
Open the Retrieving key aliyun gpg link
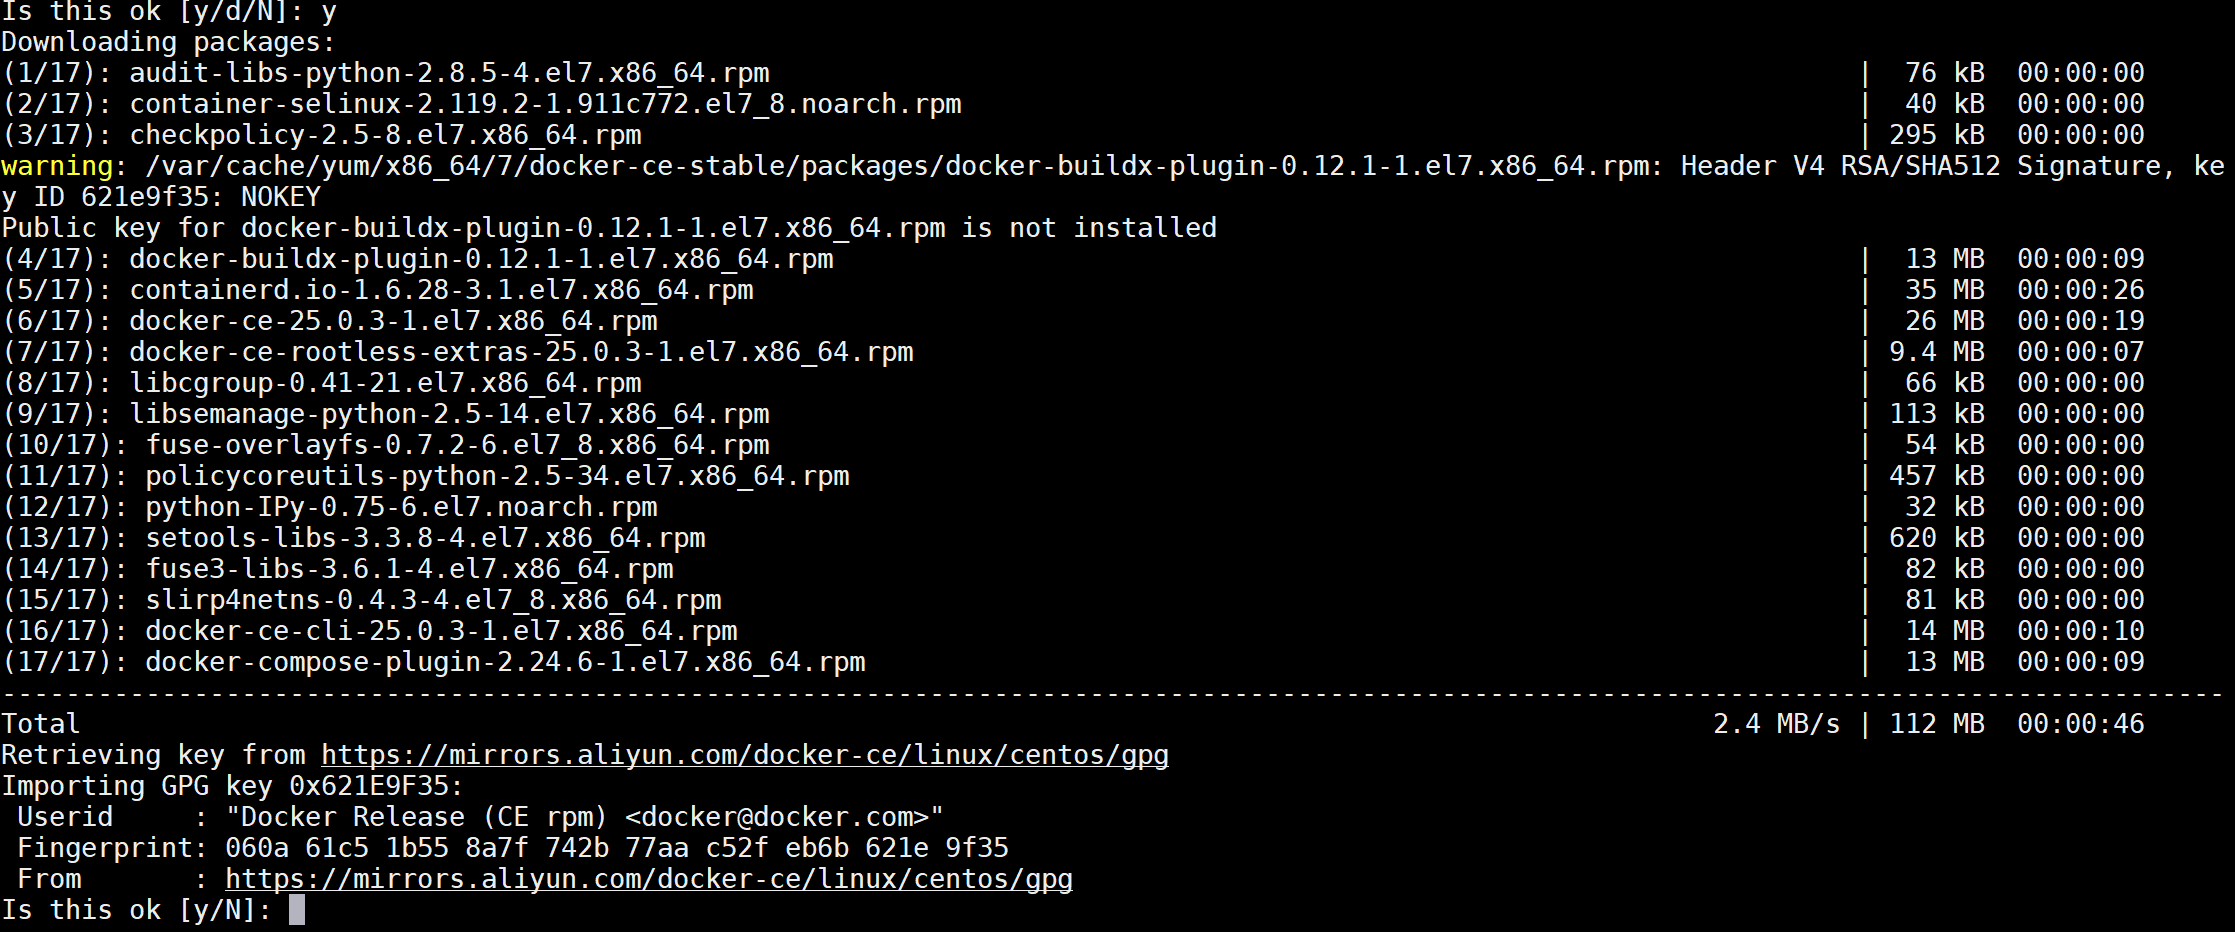click(744, 755)
